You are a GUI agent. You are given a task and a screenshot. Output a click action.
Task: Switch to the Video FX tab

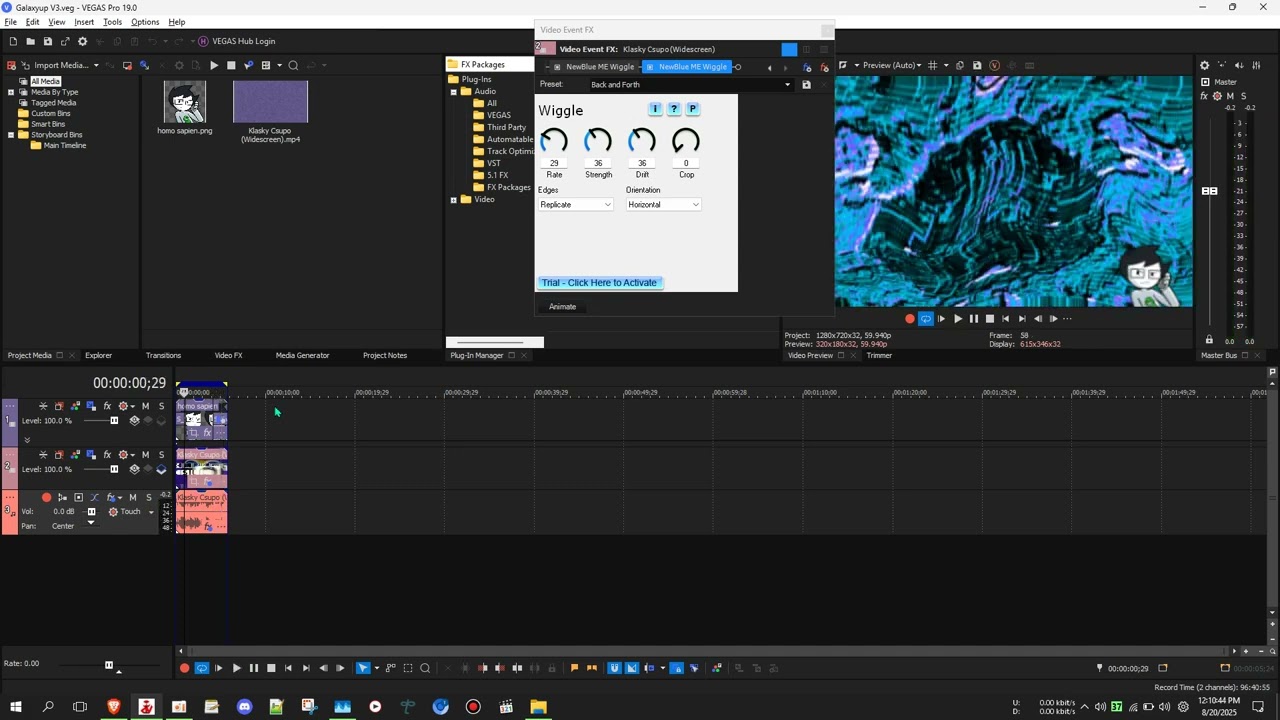[x=228, y=356]
